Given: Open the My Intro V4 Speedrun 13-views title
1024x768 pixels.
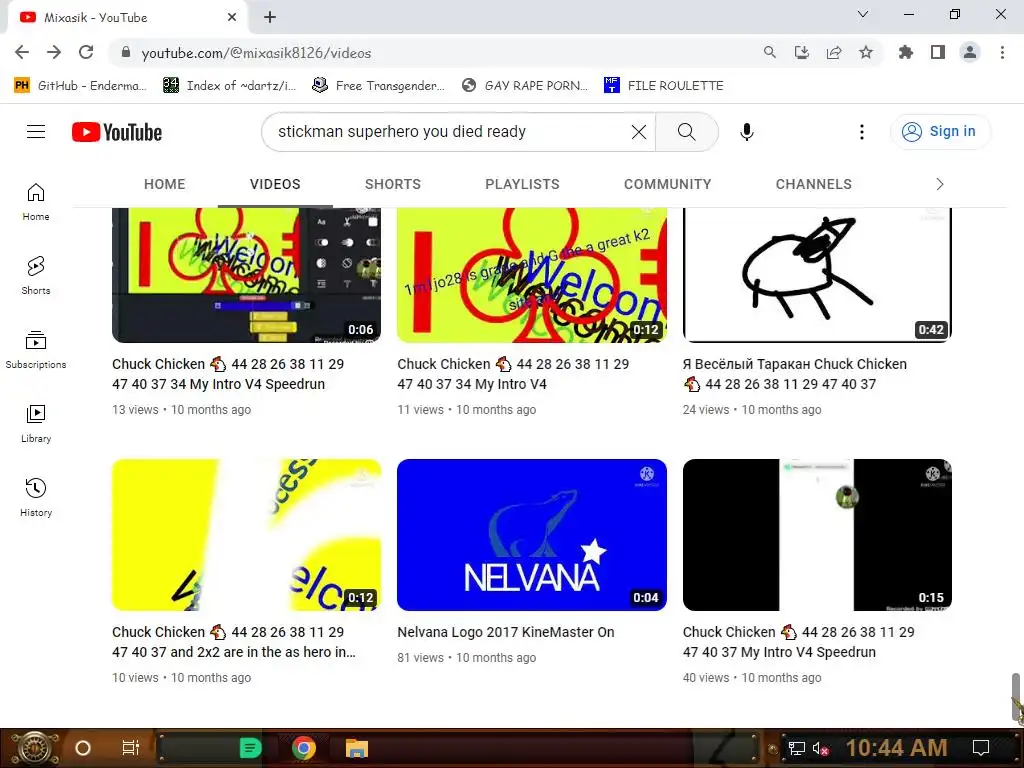Looking at the screenshot, I should [x=228, y=374].
